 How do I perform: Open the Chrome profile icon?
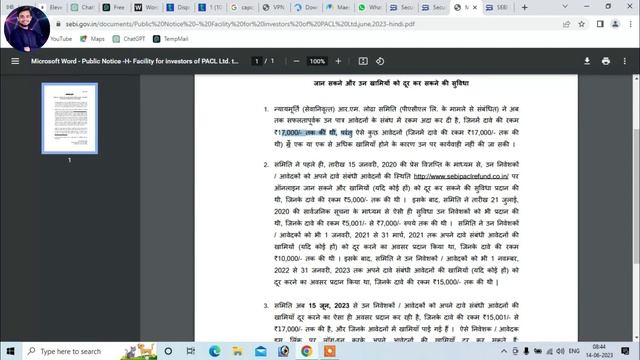[615, 24]
